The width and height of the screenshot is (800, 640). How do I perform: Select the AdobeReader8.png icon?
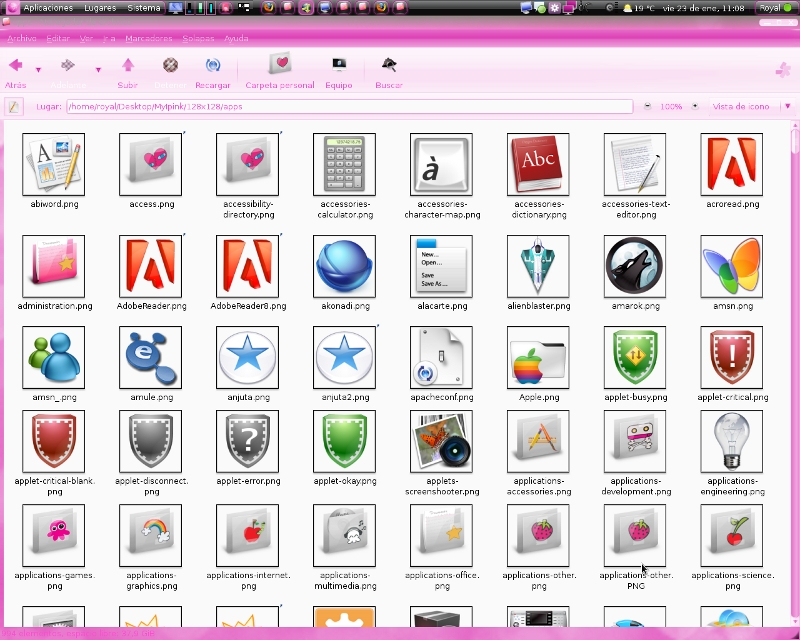(247, 266)
